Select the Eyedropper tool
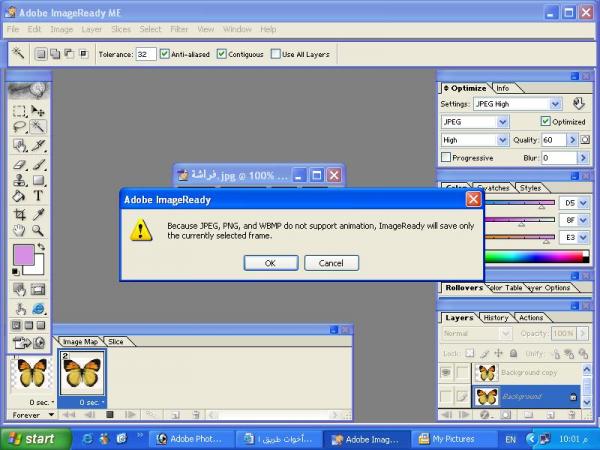Viewport: 600px width, 450px height. click(38, 214)
